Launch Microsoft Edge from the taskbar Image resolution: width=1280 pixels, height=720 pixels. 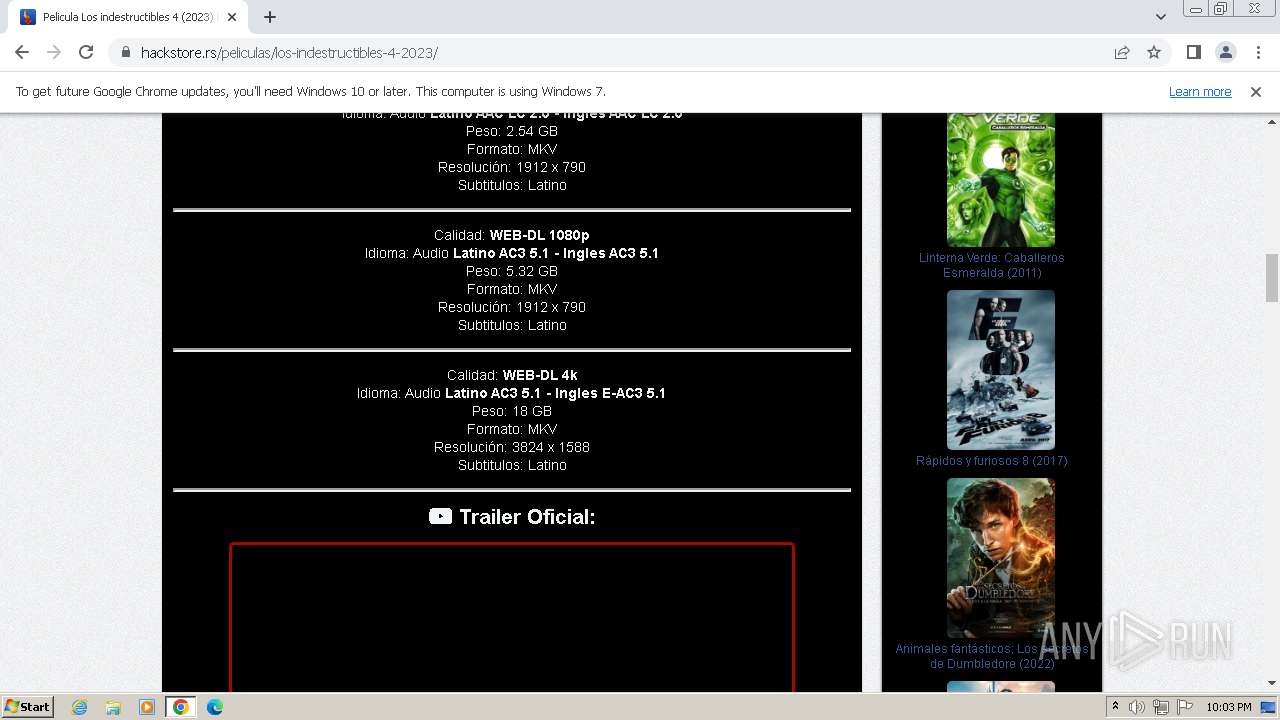[215, 707]
